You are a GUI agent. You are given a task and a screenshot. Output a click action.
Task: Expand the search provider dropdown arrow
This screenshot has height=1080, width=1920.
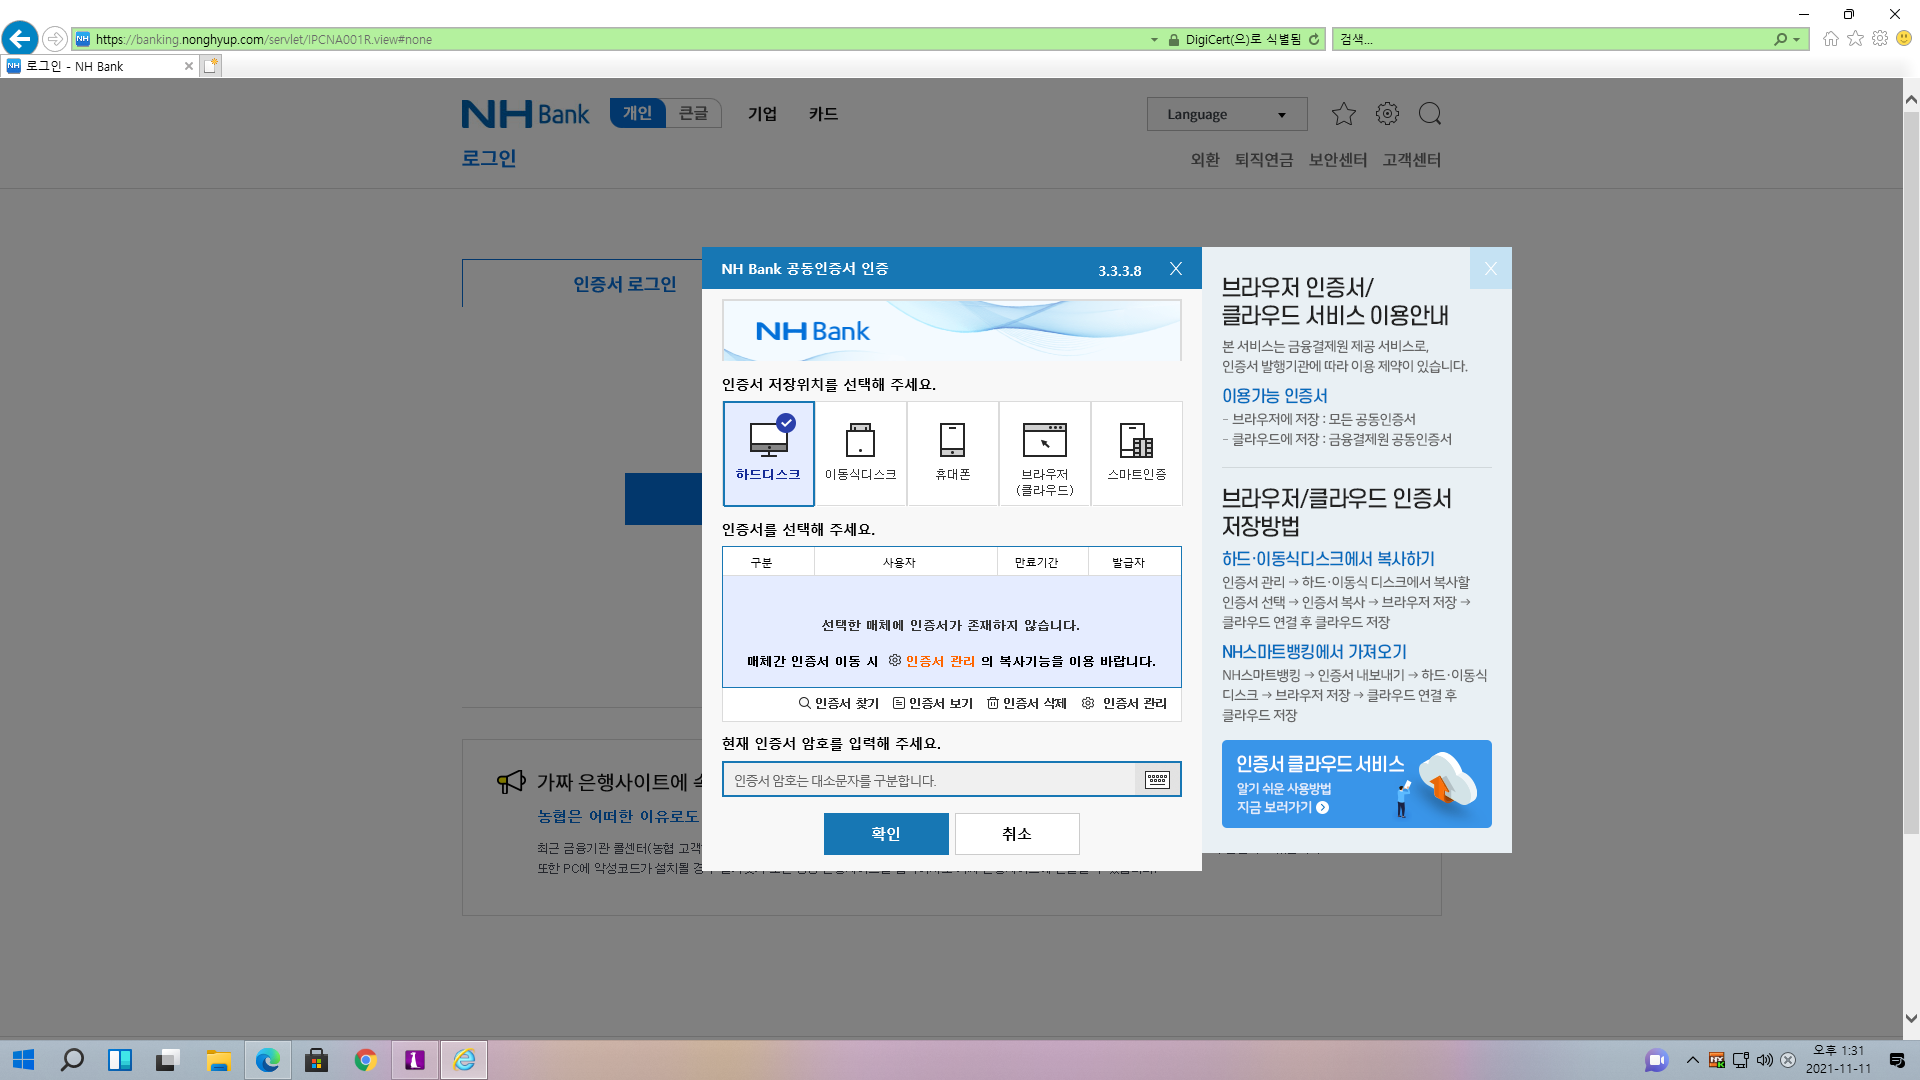(1797, 40)
